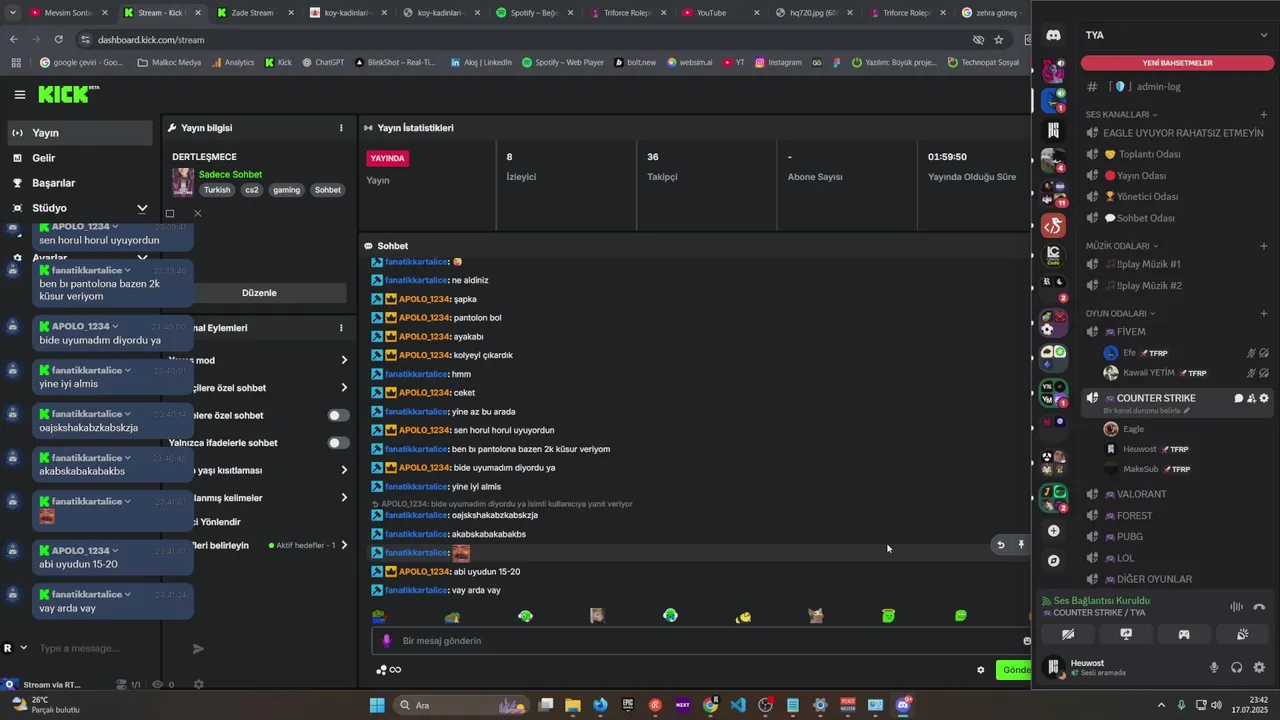Expand the slow mode row chevron

pyautogui.click(x=344, y=360)
